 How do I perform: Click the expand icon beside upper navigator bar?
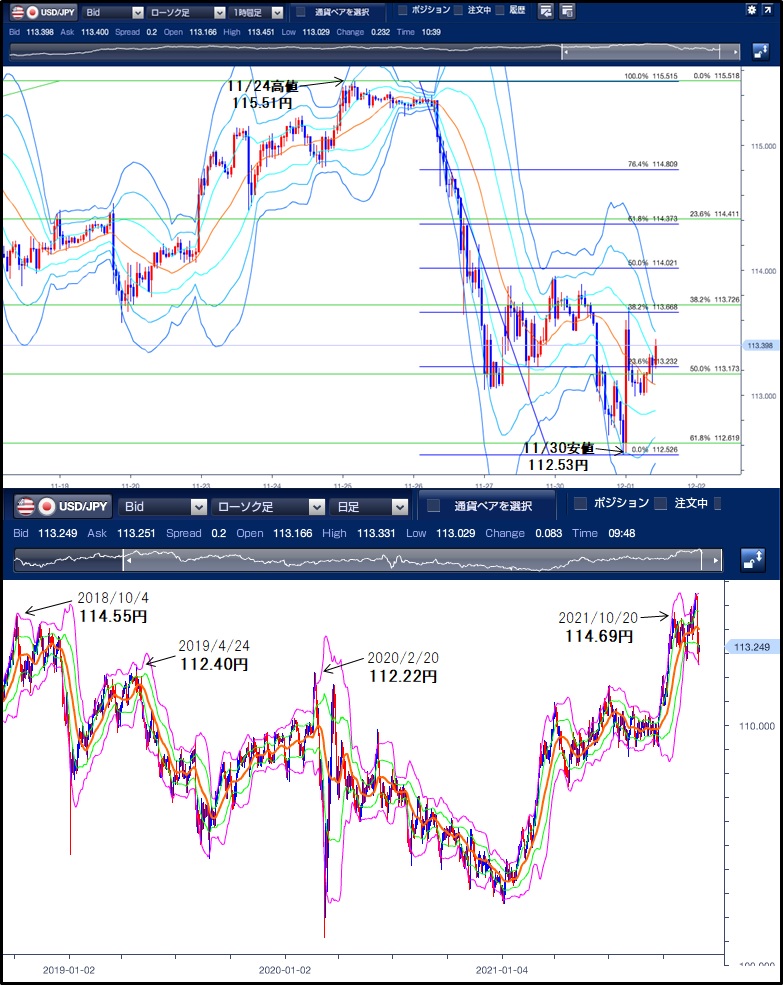coord(760,52)
